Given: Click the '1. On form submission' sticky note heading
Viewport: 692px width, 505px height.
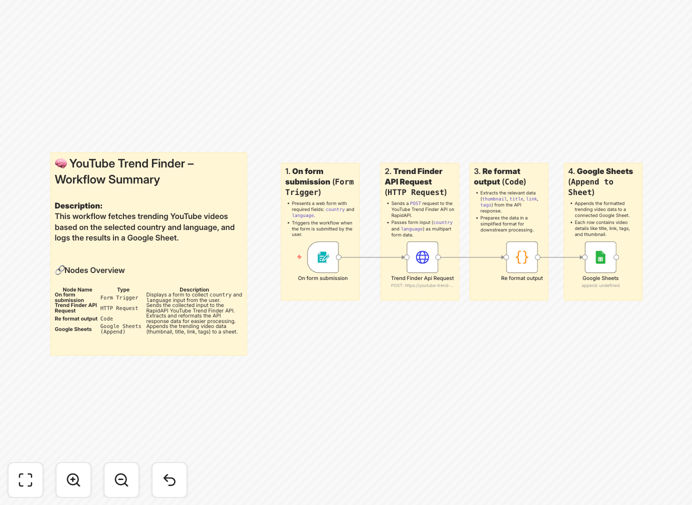Looking at the screenshot, I should pyautogui.click(x=320, y=181).
